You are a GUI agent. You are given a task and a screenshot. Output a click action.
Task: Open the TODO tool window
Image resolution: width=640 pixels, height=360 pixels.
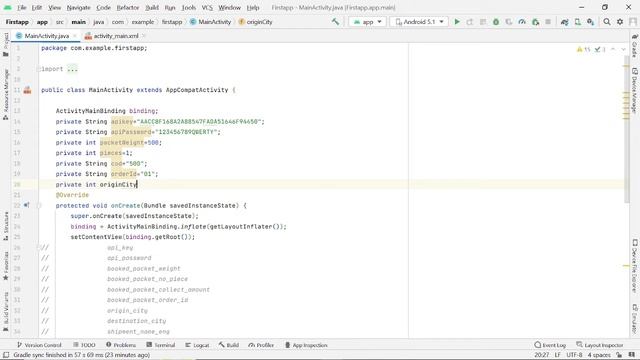[x=84, y=345]
